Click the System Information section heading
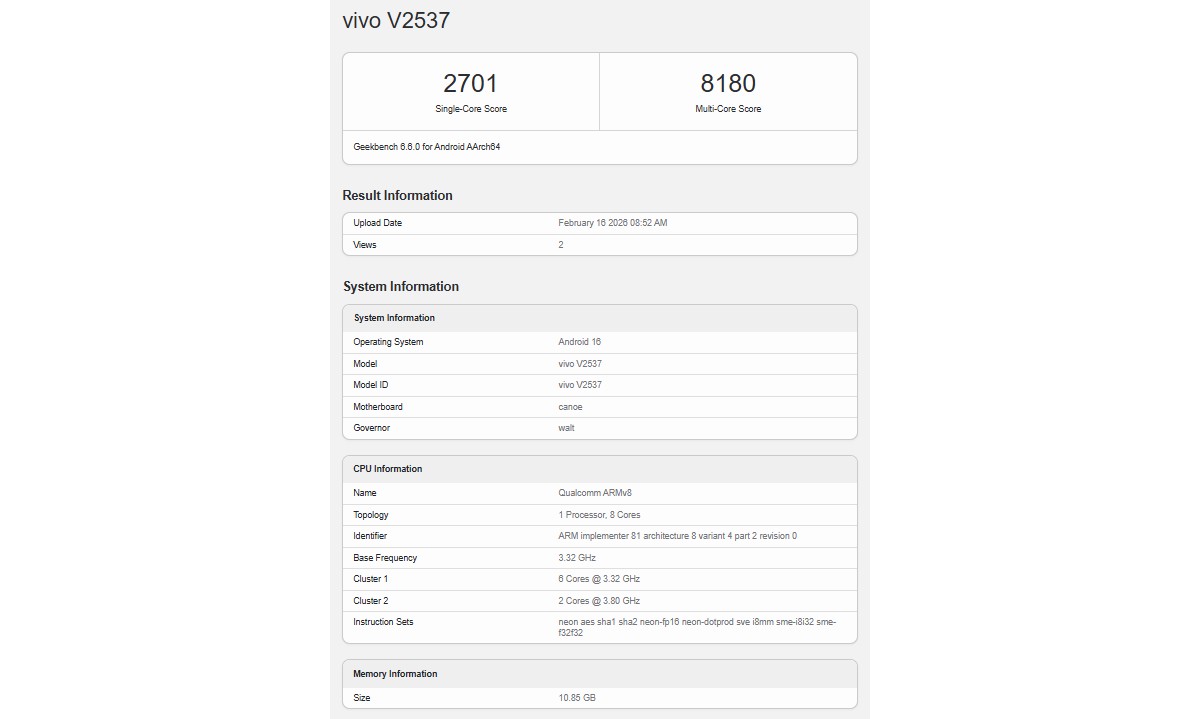 coord(401,286)
